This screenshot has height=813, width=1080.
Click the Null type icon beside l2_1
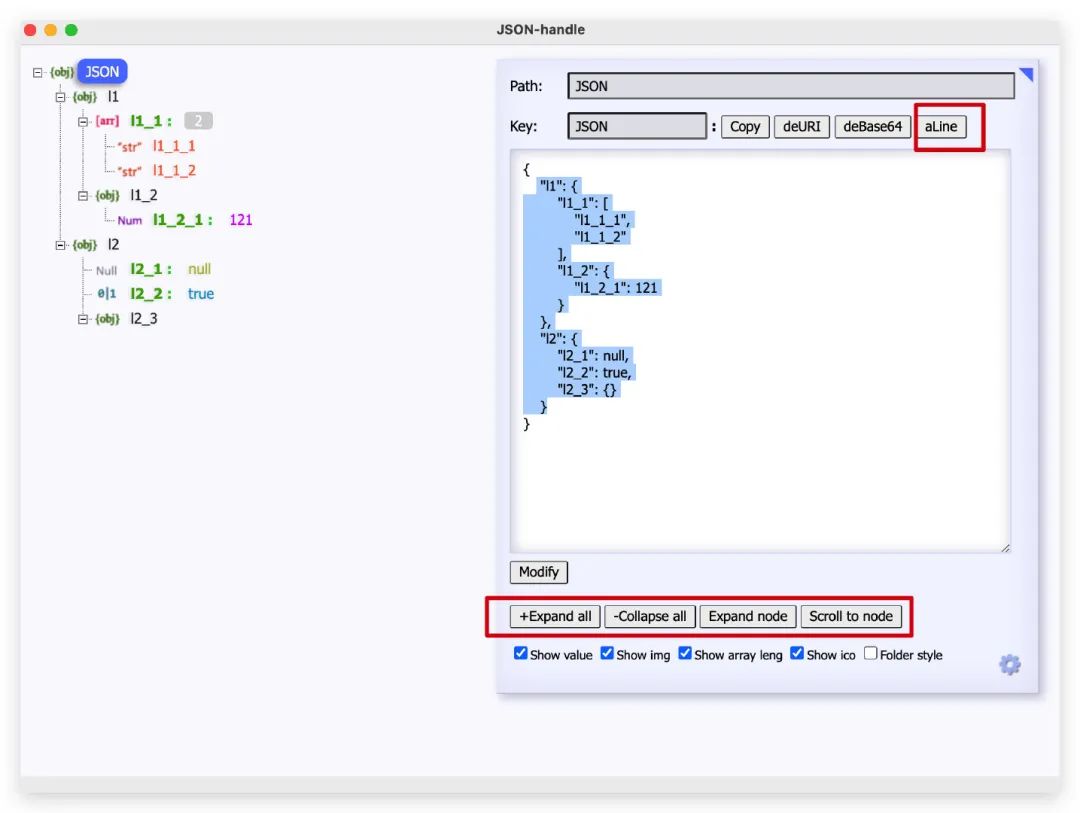pos(107,270)
